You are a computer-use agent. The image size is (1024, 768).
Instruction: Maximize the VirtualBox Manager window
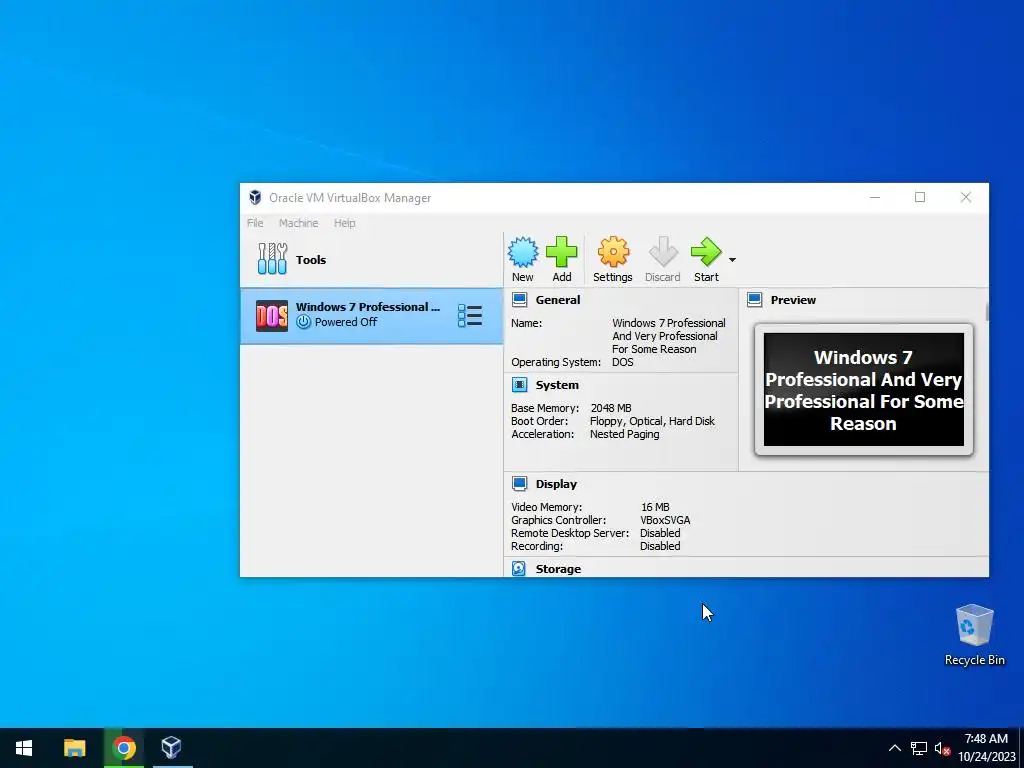click(x=920, y=197)
